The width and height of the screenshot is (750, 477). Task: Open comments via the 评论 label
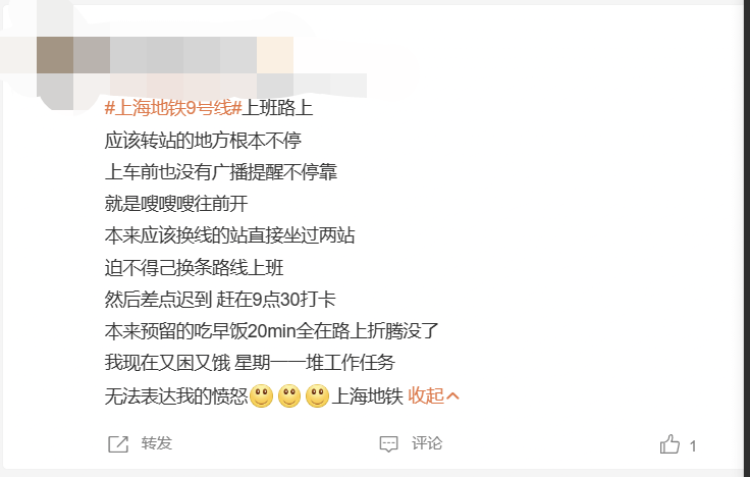427,443
